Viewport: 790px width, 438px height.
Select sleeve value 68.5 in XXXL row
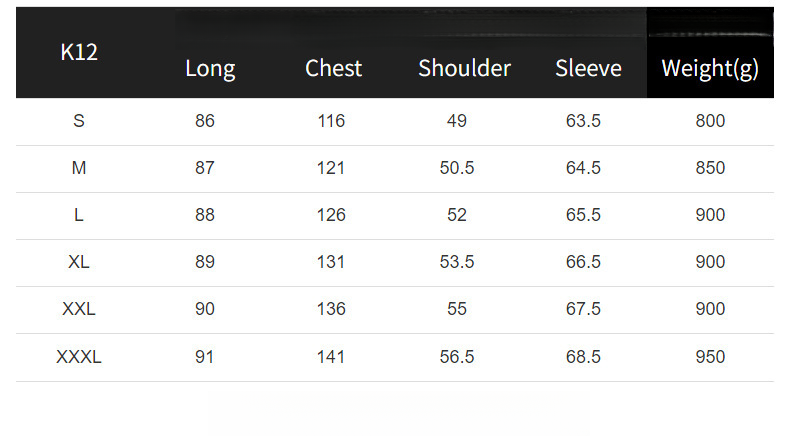583,357
